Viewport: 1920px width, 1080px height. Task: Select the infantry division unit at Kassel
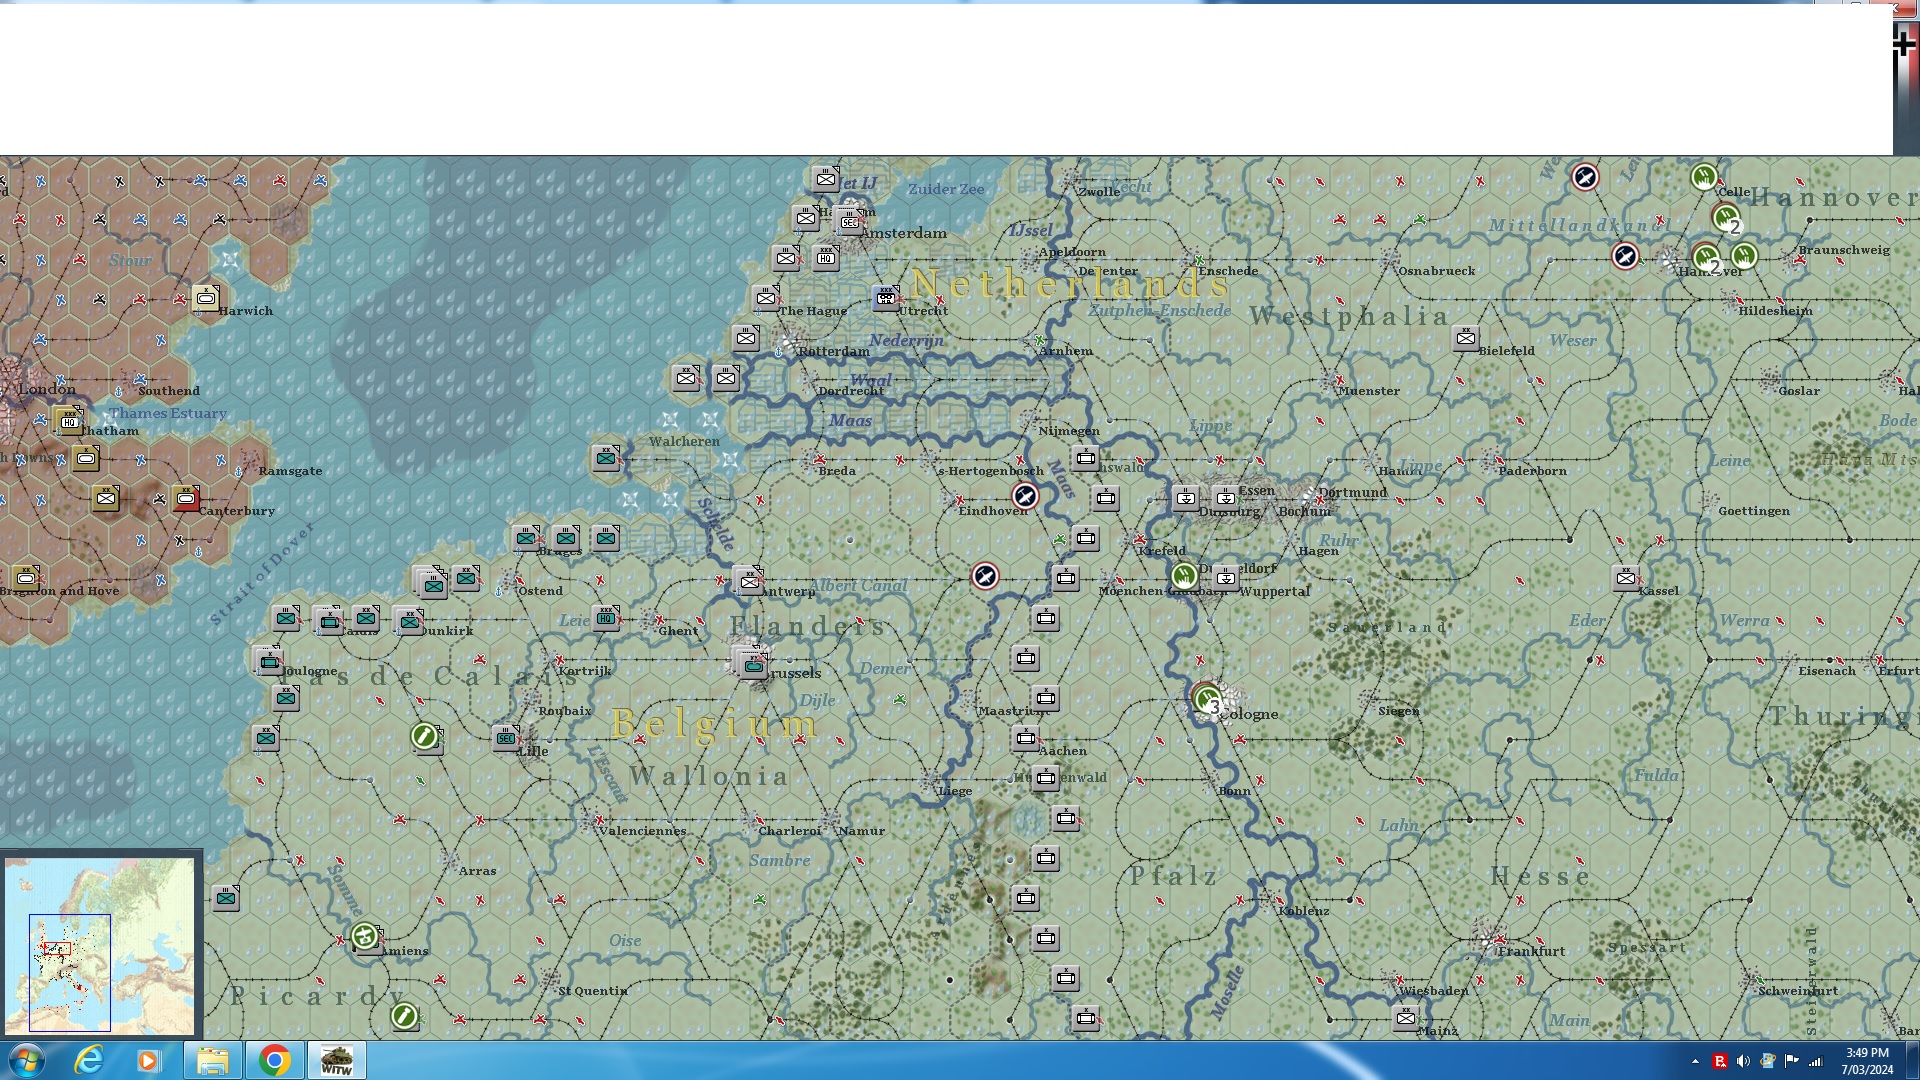[1625, 578]
